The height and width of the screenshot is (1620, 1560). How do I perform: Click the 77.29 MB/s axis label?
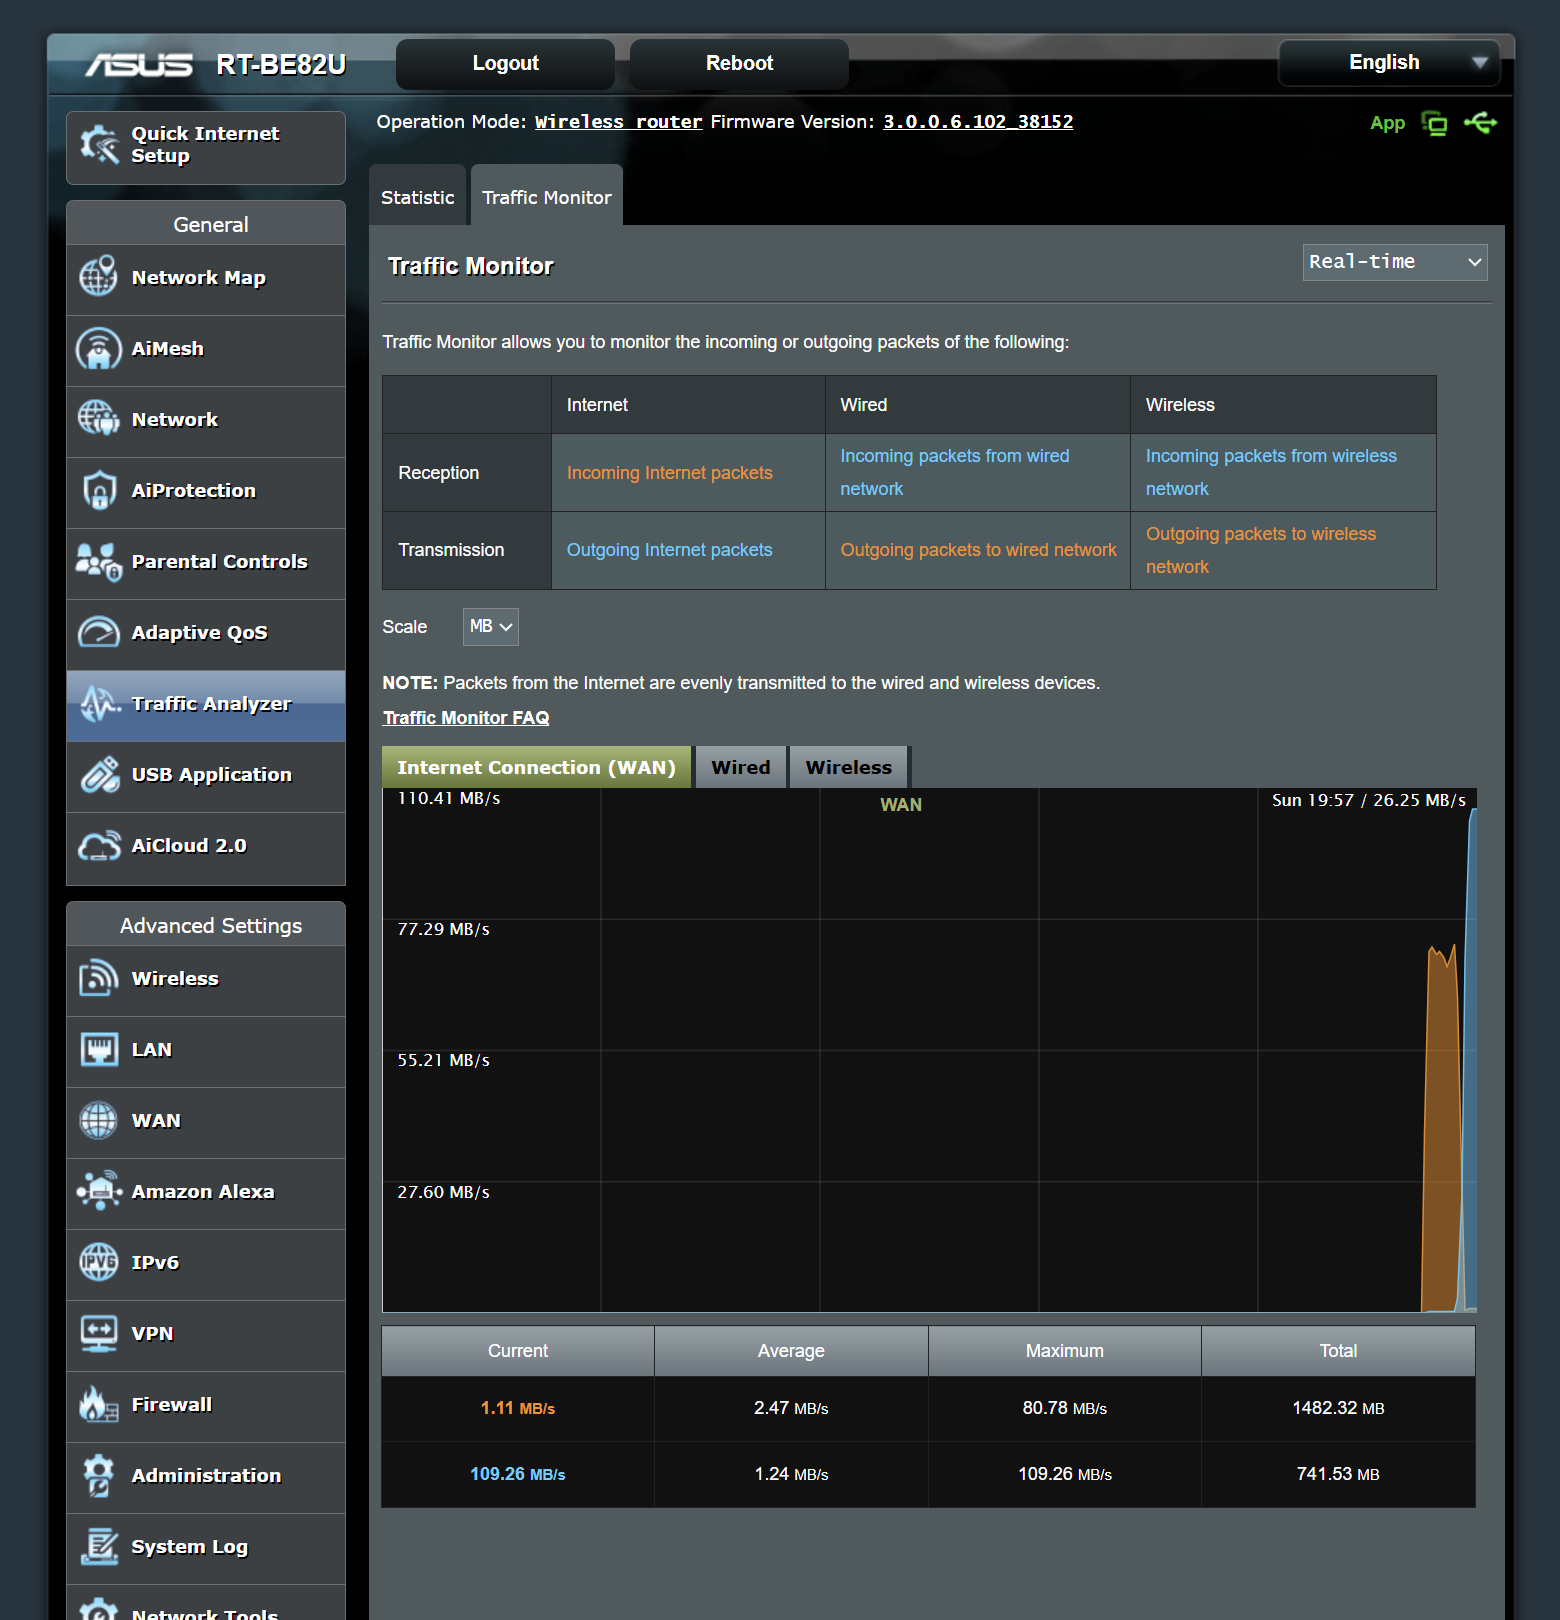[x=444, y=929]
